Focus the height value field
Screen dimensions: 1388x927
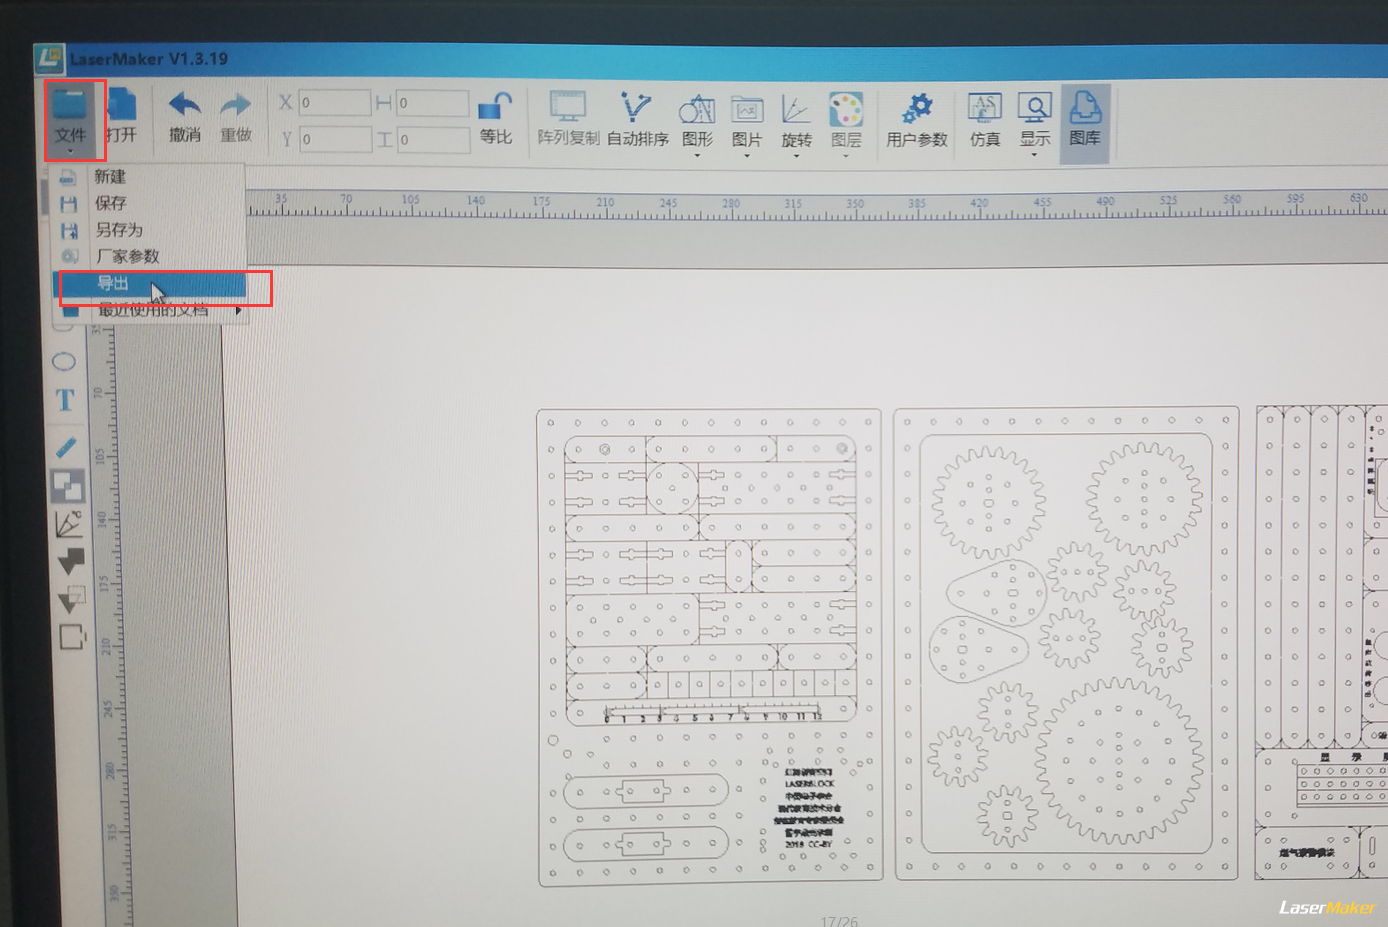pos(434,140)
